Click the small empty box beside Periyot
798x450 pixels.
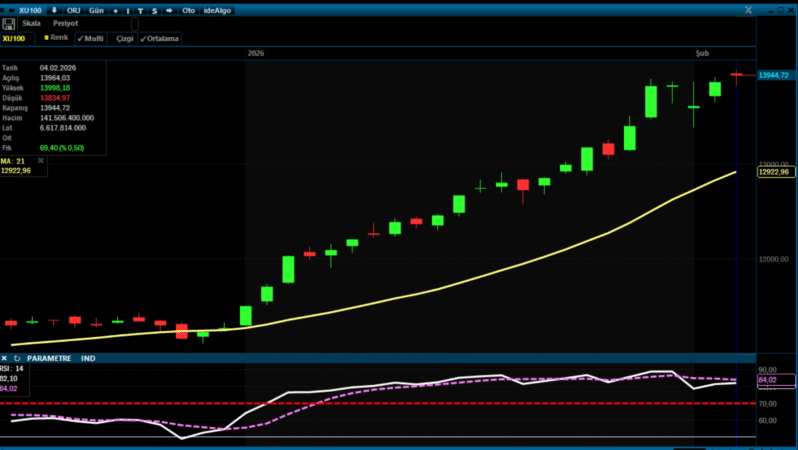pyautogui.click(x=135, y=23)
